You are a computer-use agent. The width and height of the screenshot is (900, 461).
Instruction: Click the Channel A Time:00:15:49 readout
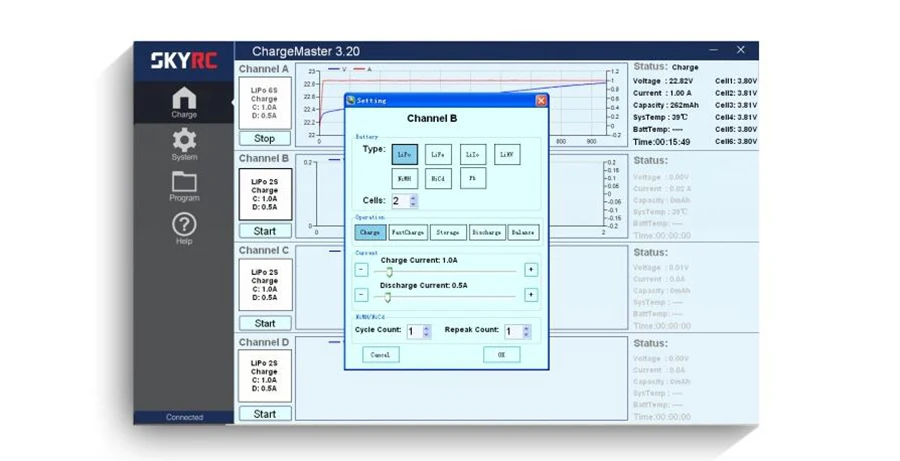pyautogui.click(x=662, y=142)
